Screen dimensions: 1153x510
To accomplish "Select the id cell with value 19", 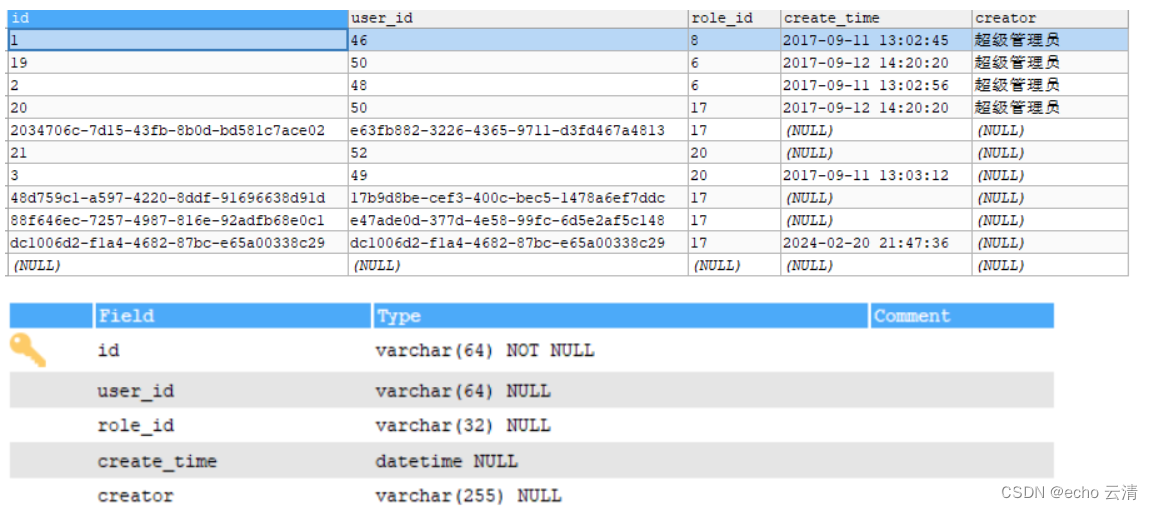I will (x=177, y=62).
